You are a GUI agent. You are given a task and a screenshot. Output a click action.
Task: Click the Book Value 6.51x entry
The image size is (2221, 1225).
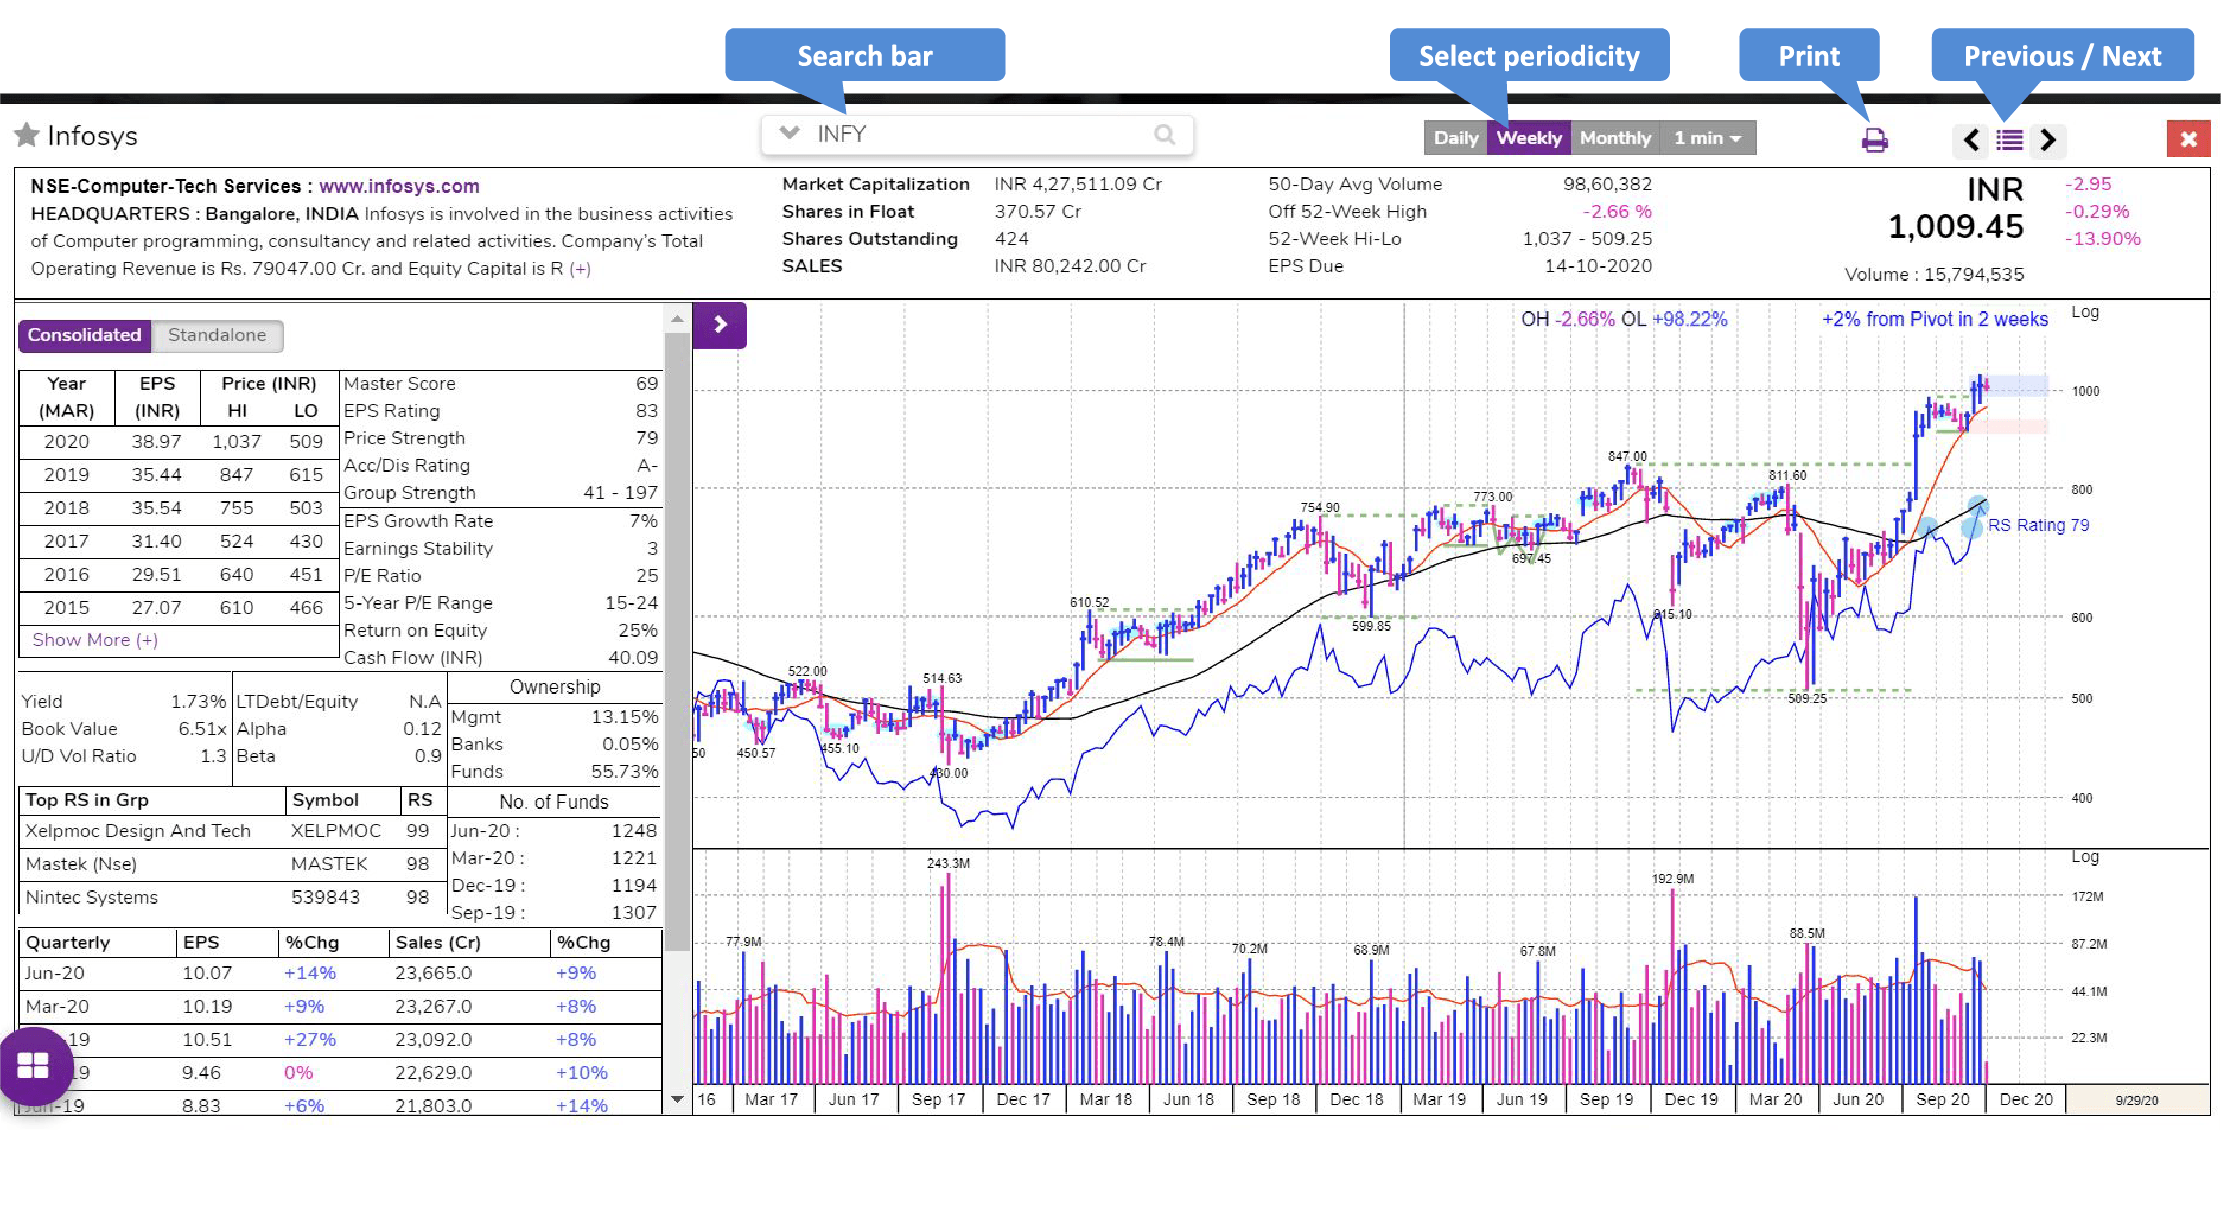pos(124,729)
